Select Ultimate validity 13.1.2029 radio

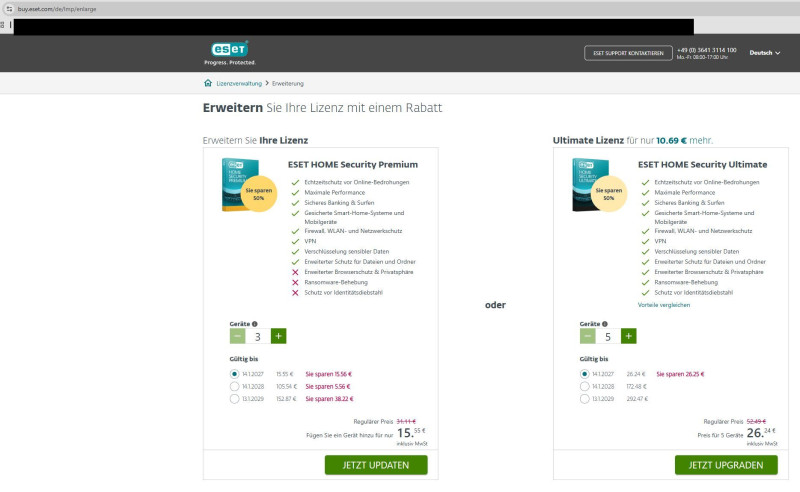584,399
